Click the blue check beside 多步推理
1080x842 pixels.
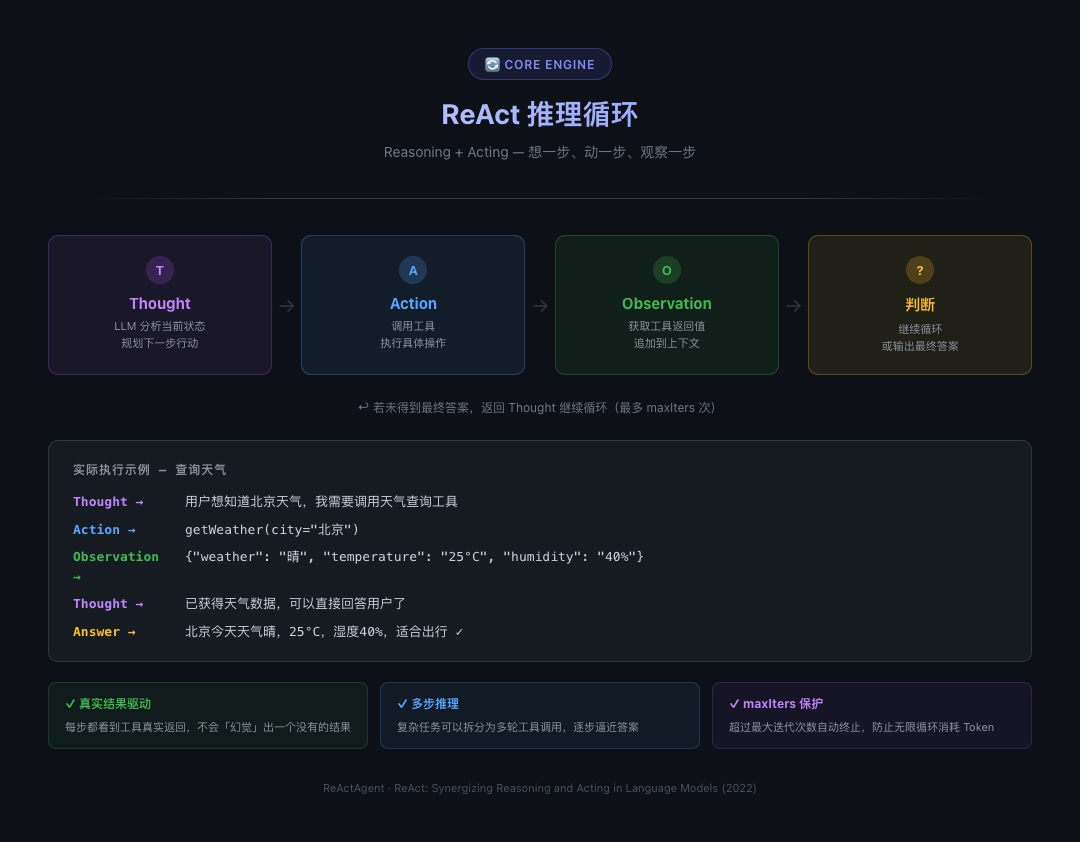coord(402,704)
